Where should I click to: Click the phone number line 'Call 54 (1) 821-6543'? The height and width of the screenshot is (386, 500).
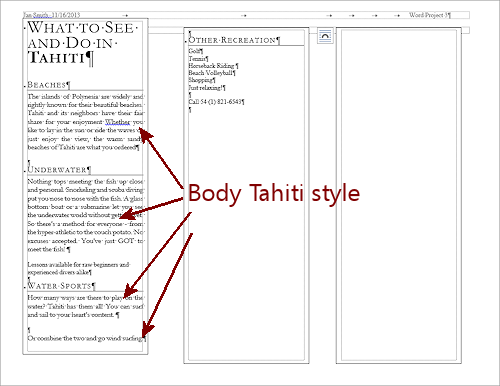216,102
